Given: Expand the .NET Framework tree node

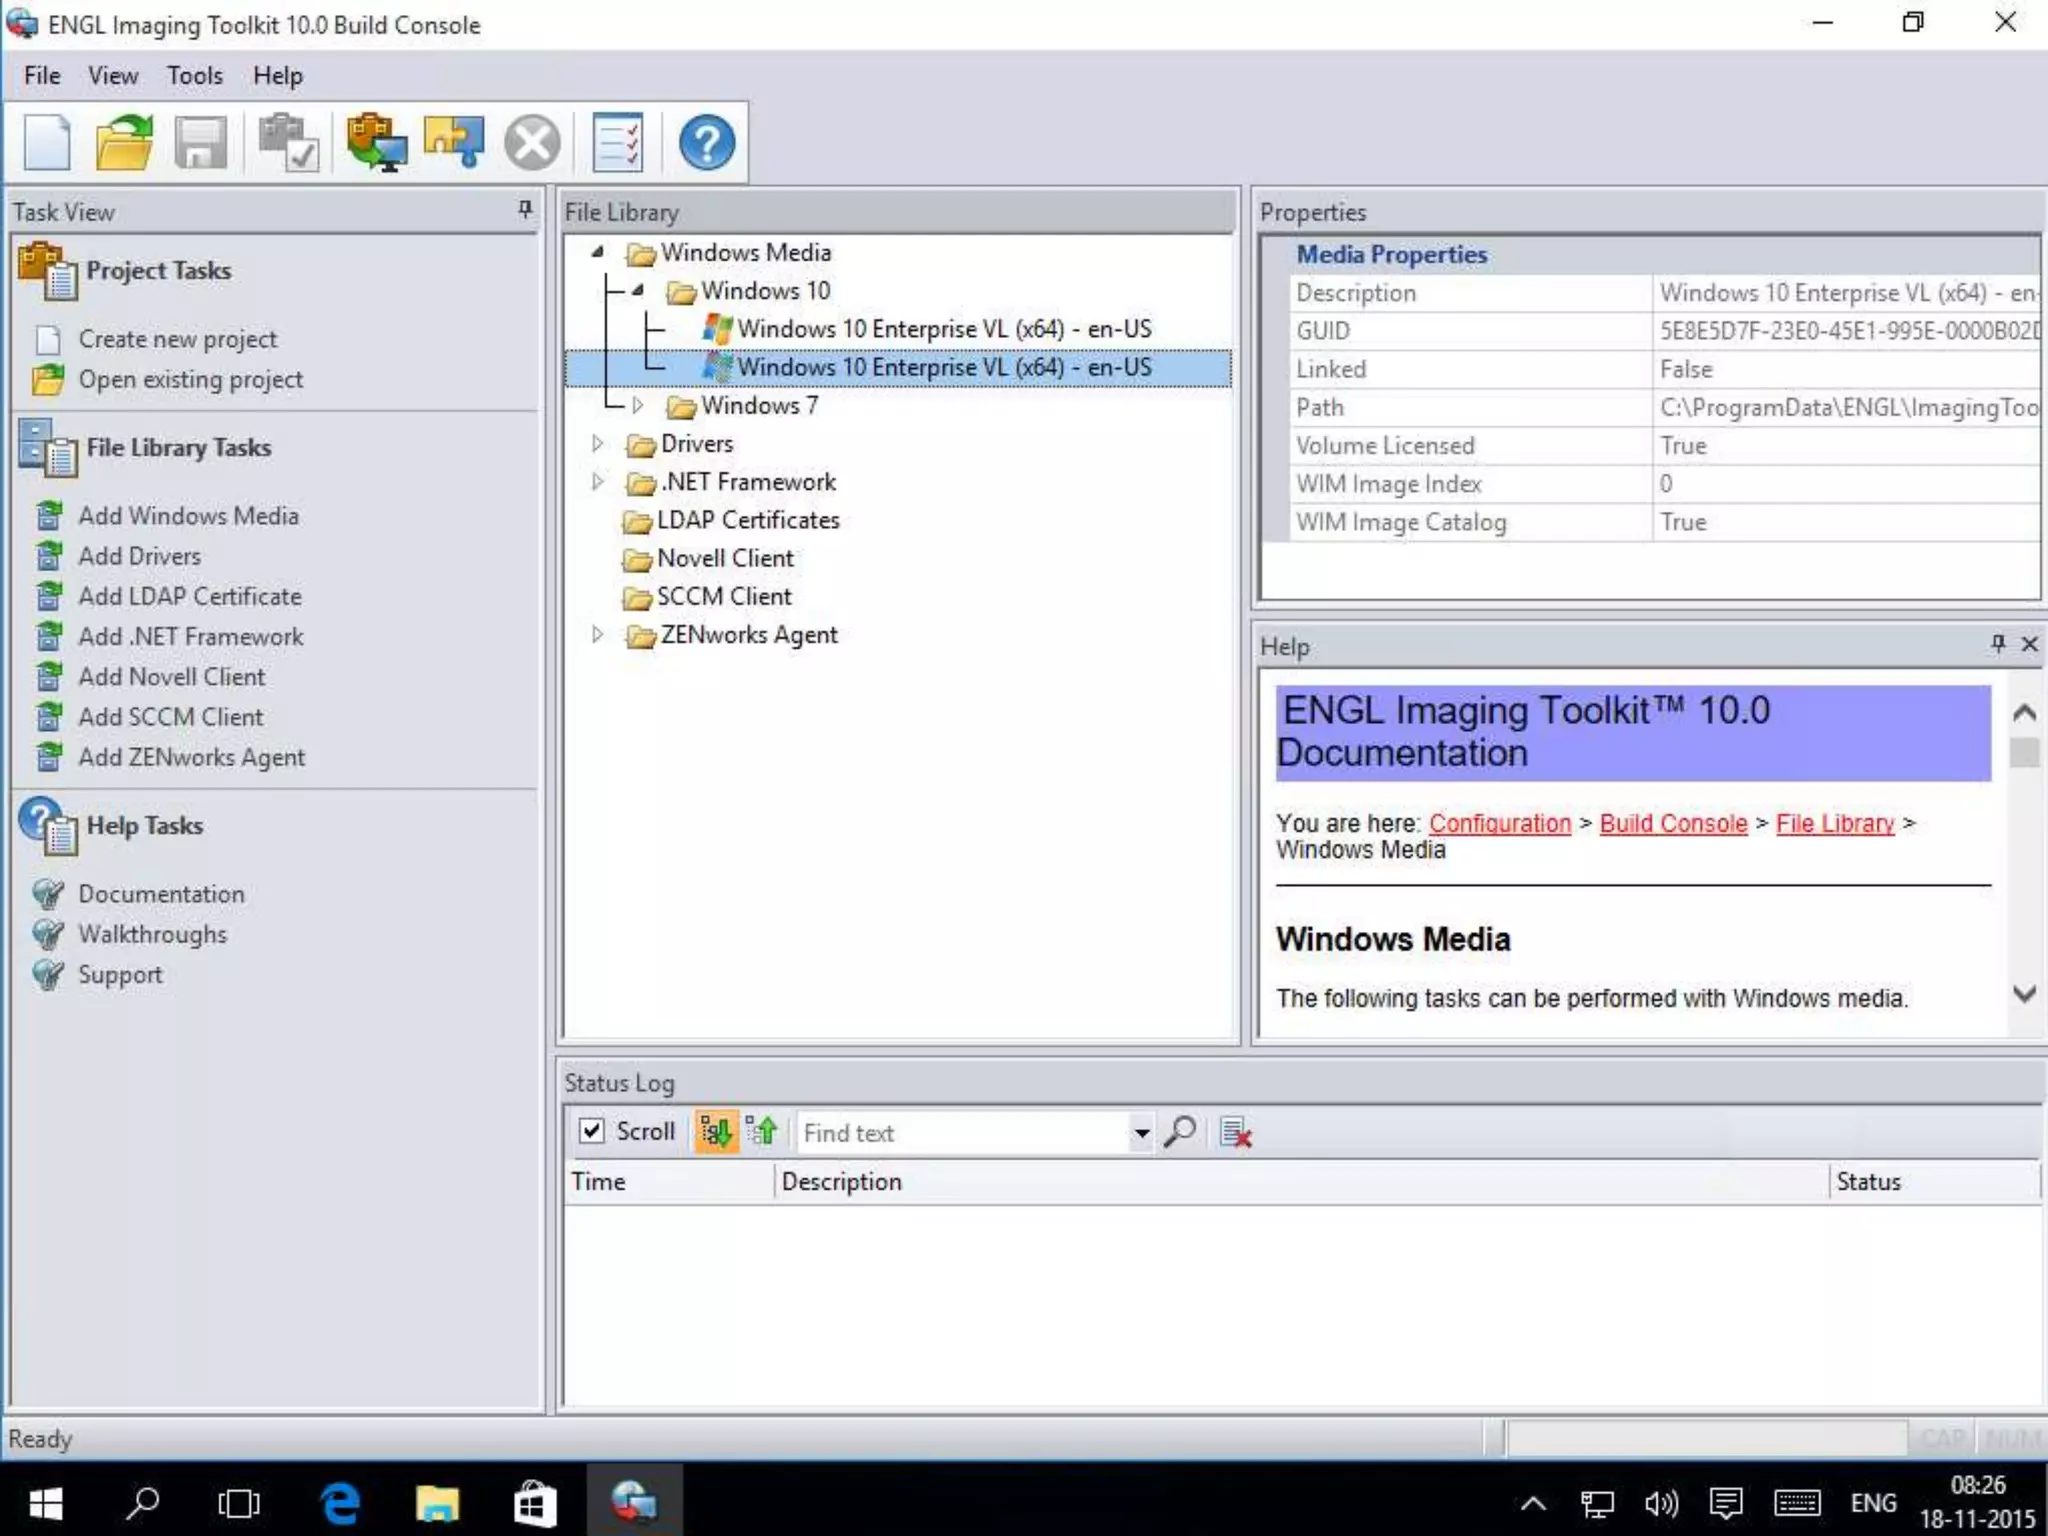Looking at the screenshot, I should (597, 481).
